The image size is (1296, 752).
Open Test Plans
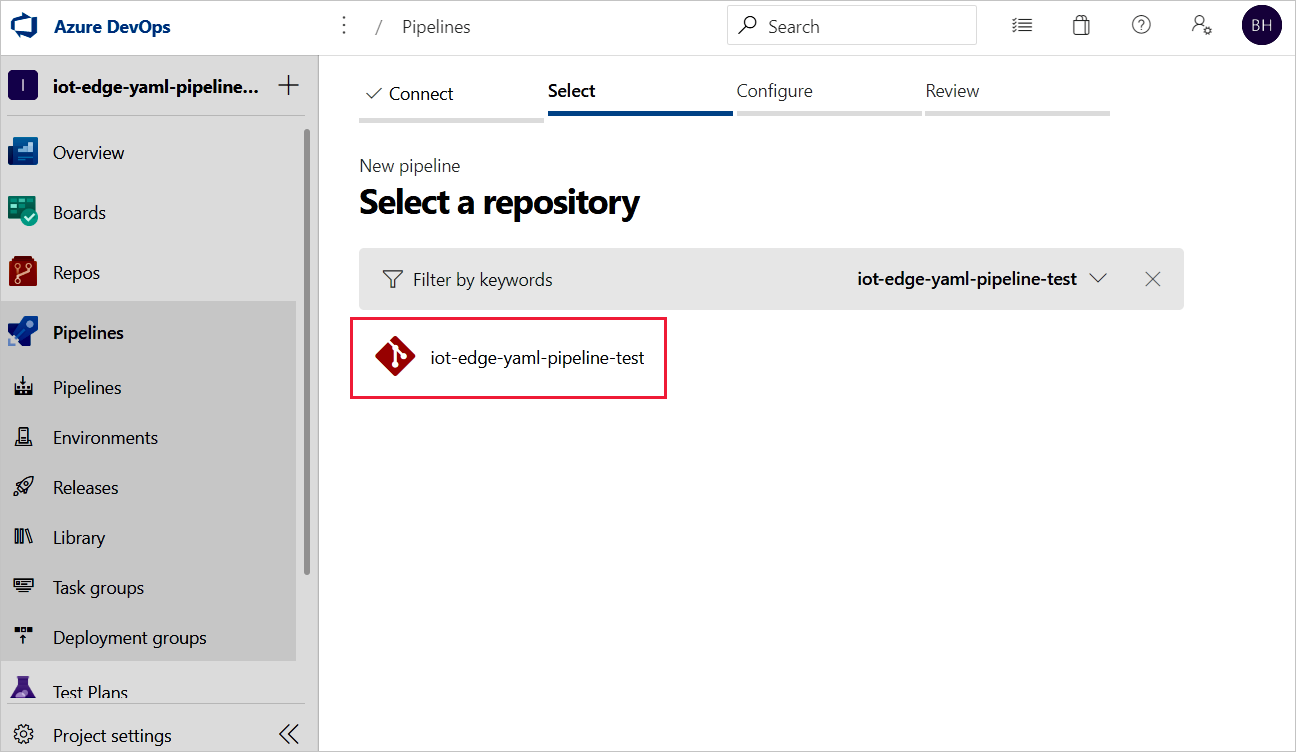pos(90,690)
